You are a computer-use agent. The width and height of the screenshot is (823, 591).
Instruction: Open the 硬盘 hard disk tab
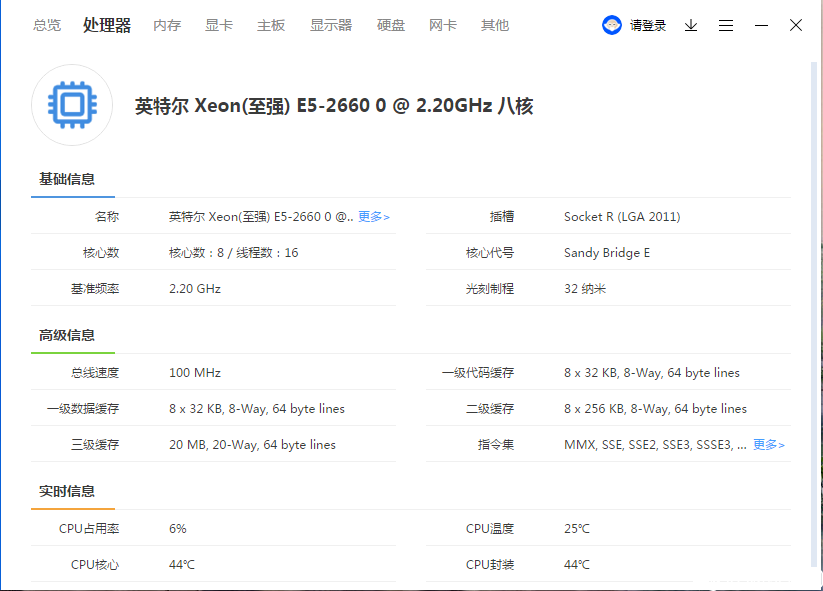point(391,25)
